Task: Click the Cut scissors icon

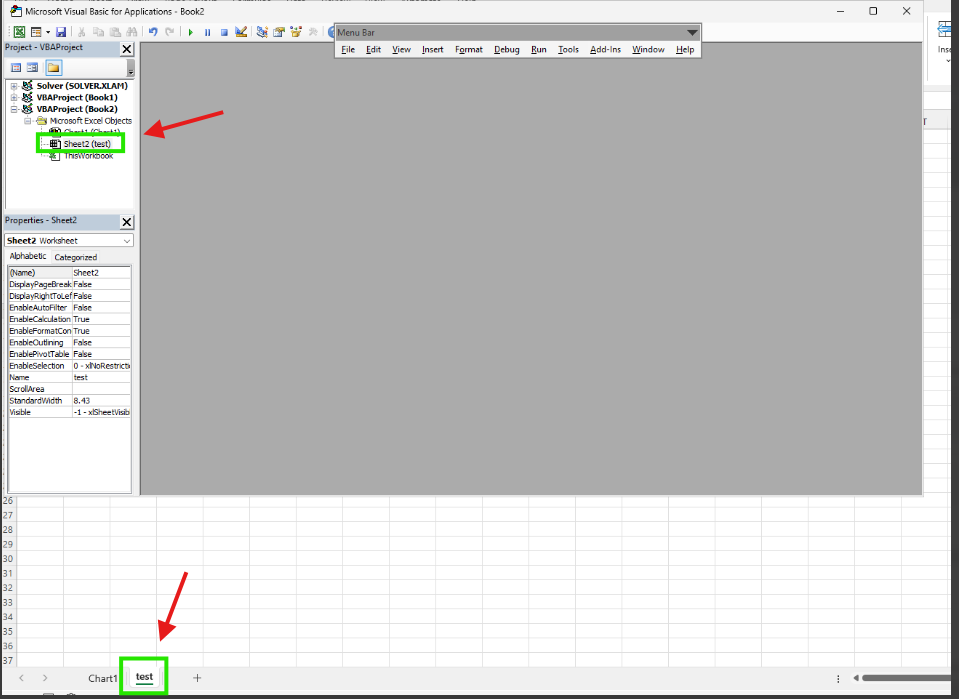Action: (x=81, y=32)
